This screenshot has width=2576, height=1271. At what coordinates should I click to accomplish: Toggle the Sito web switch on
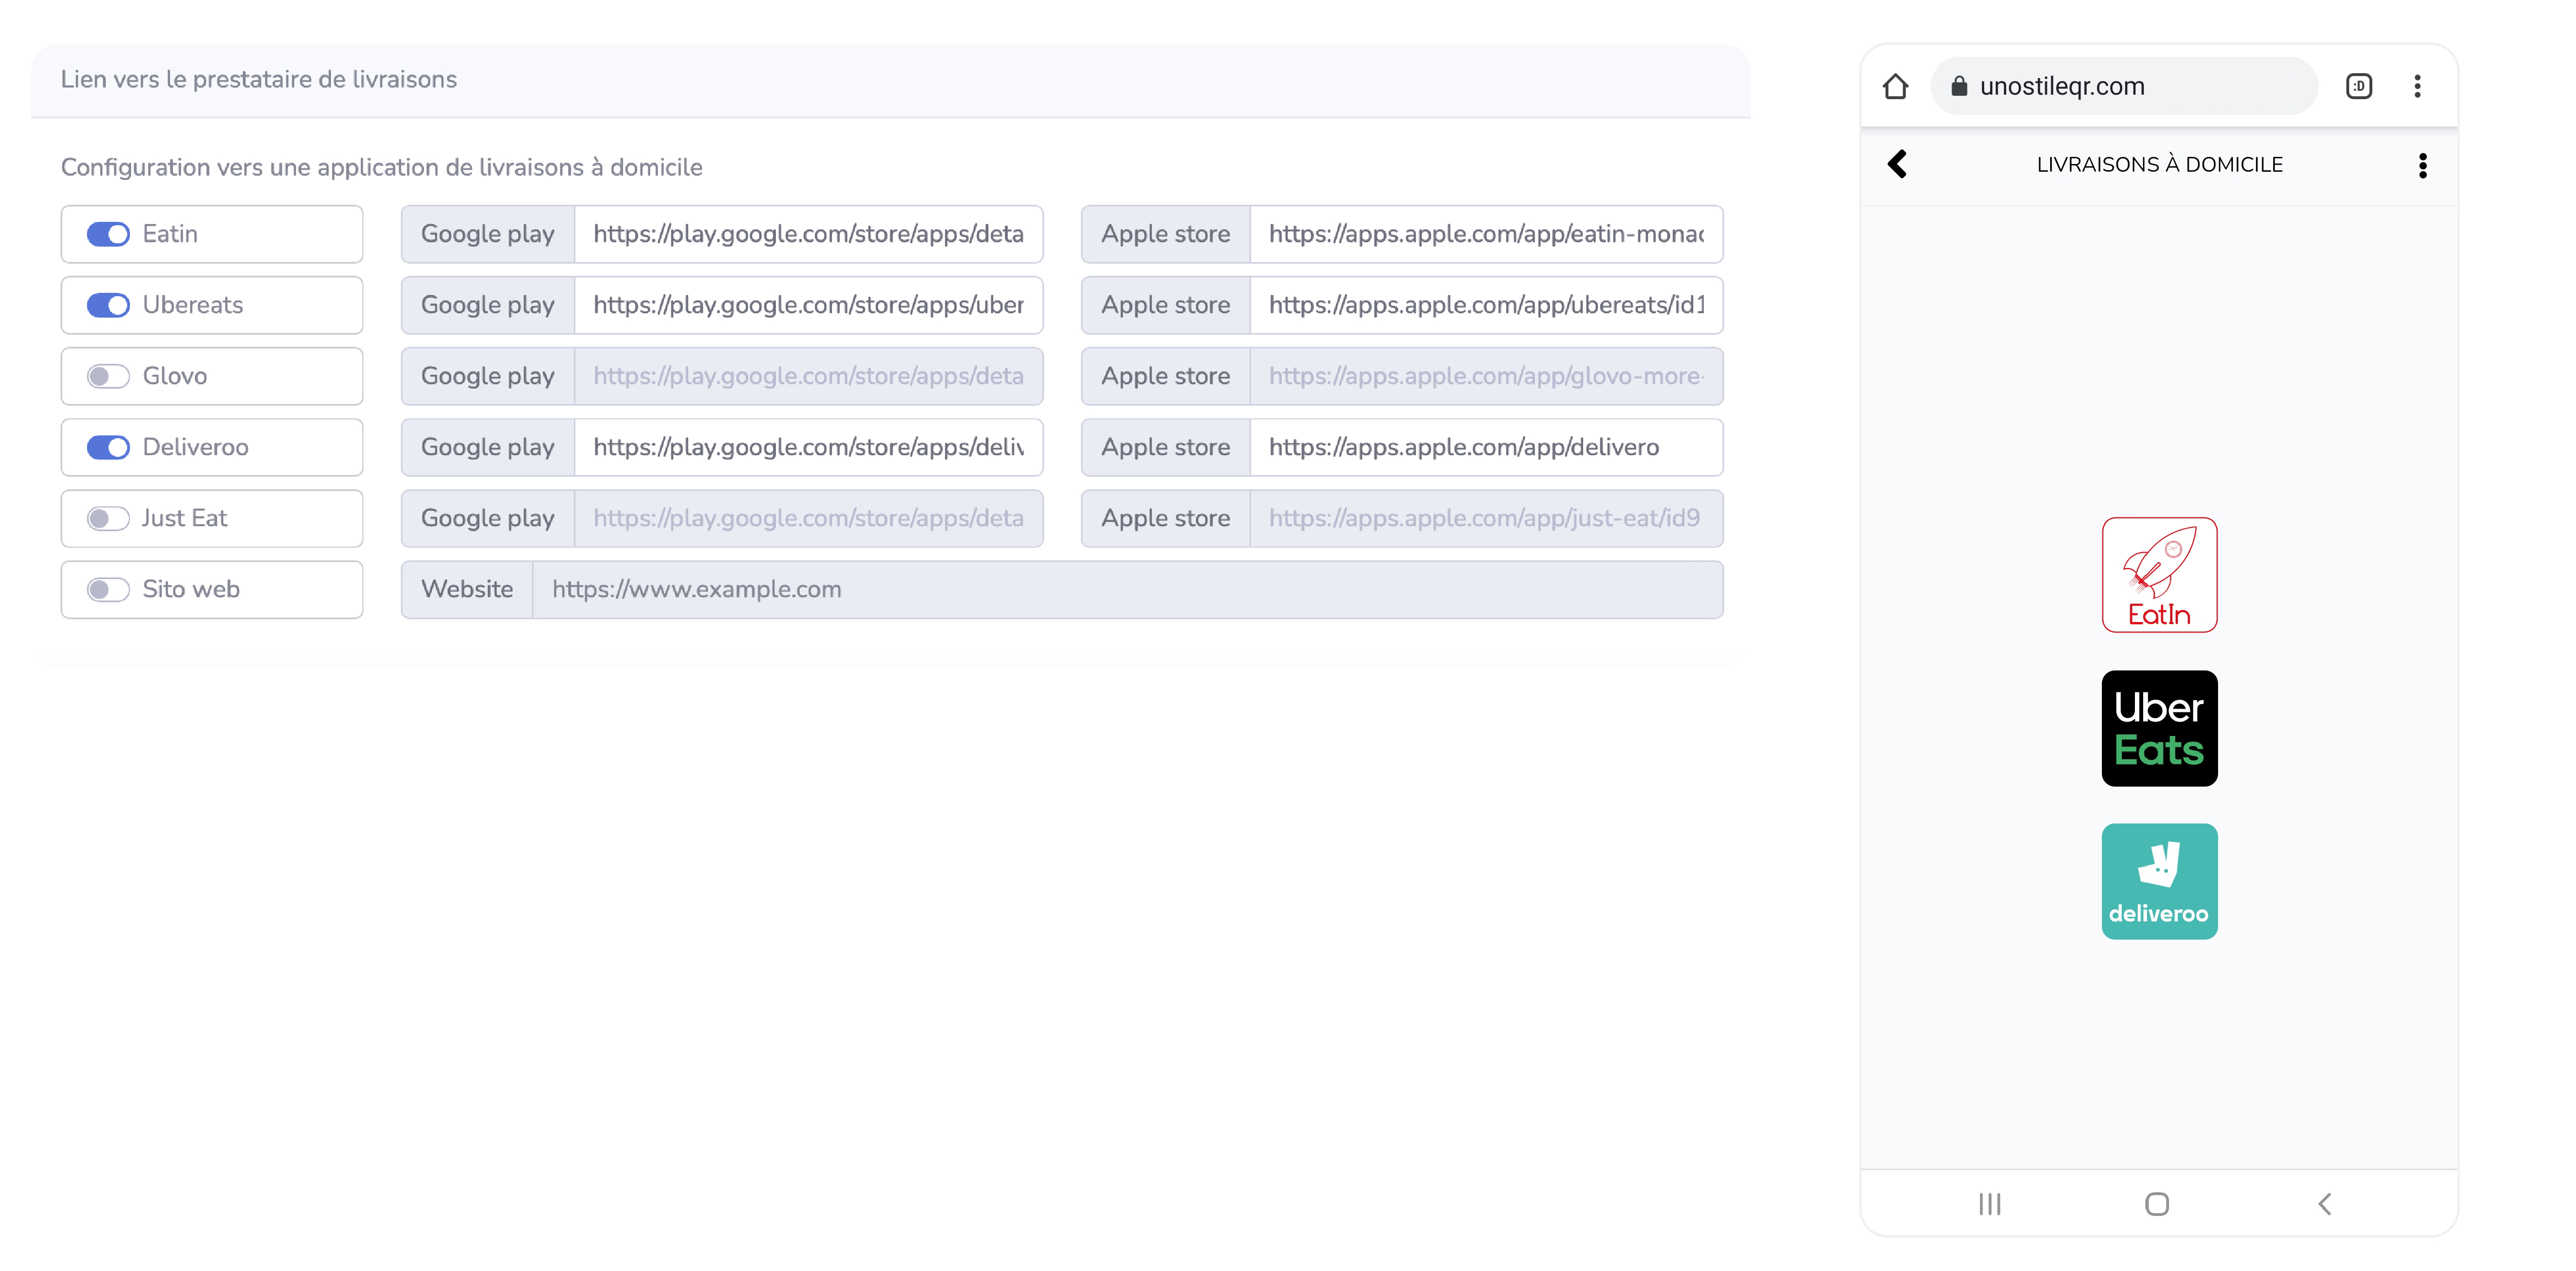(x=108, y=589)
